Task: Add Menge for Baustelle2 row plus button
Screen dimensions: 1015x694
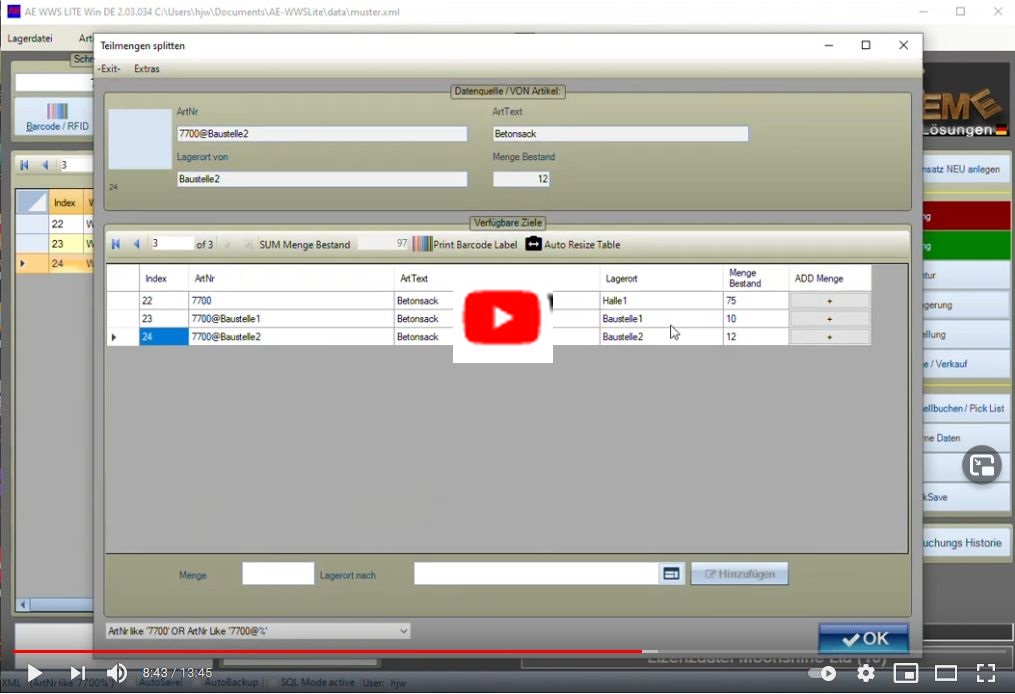Action: 829,337
